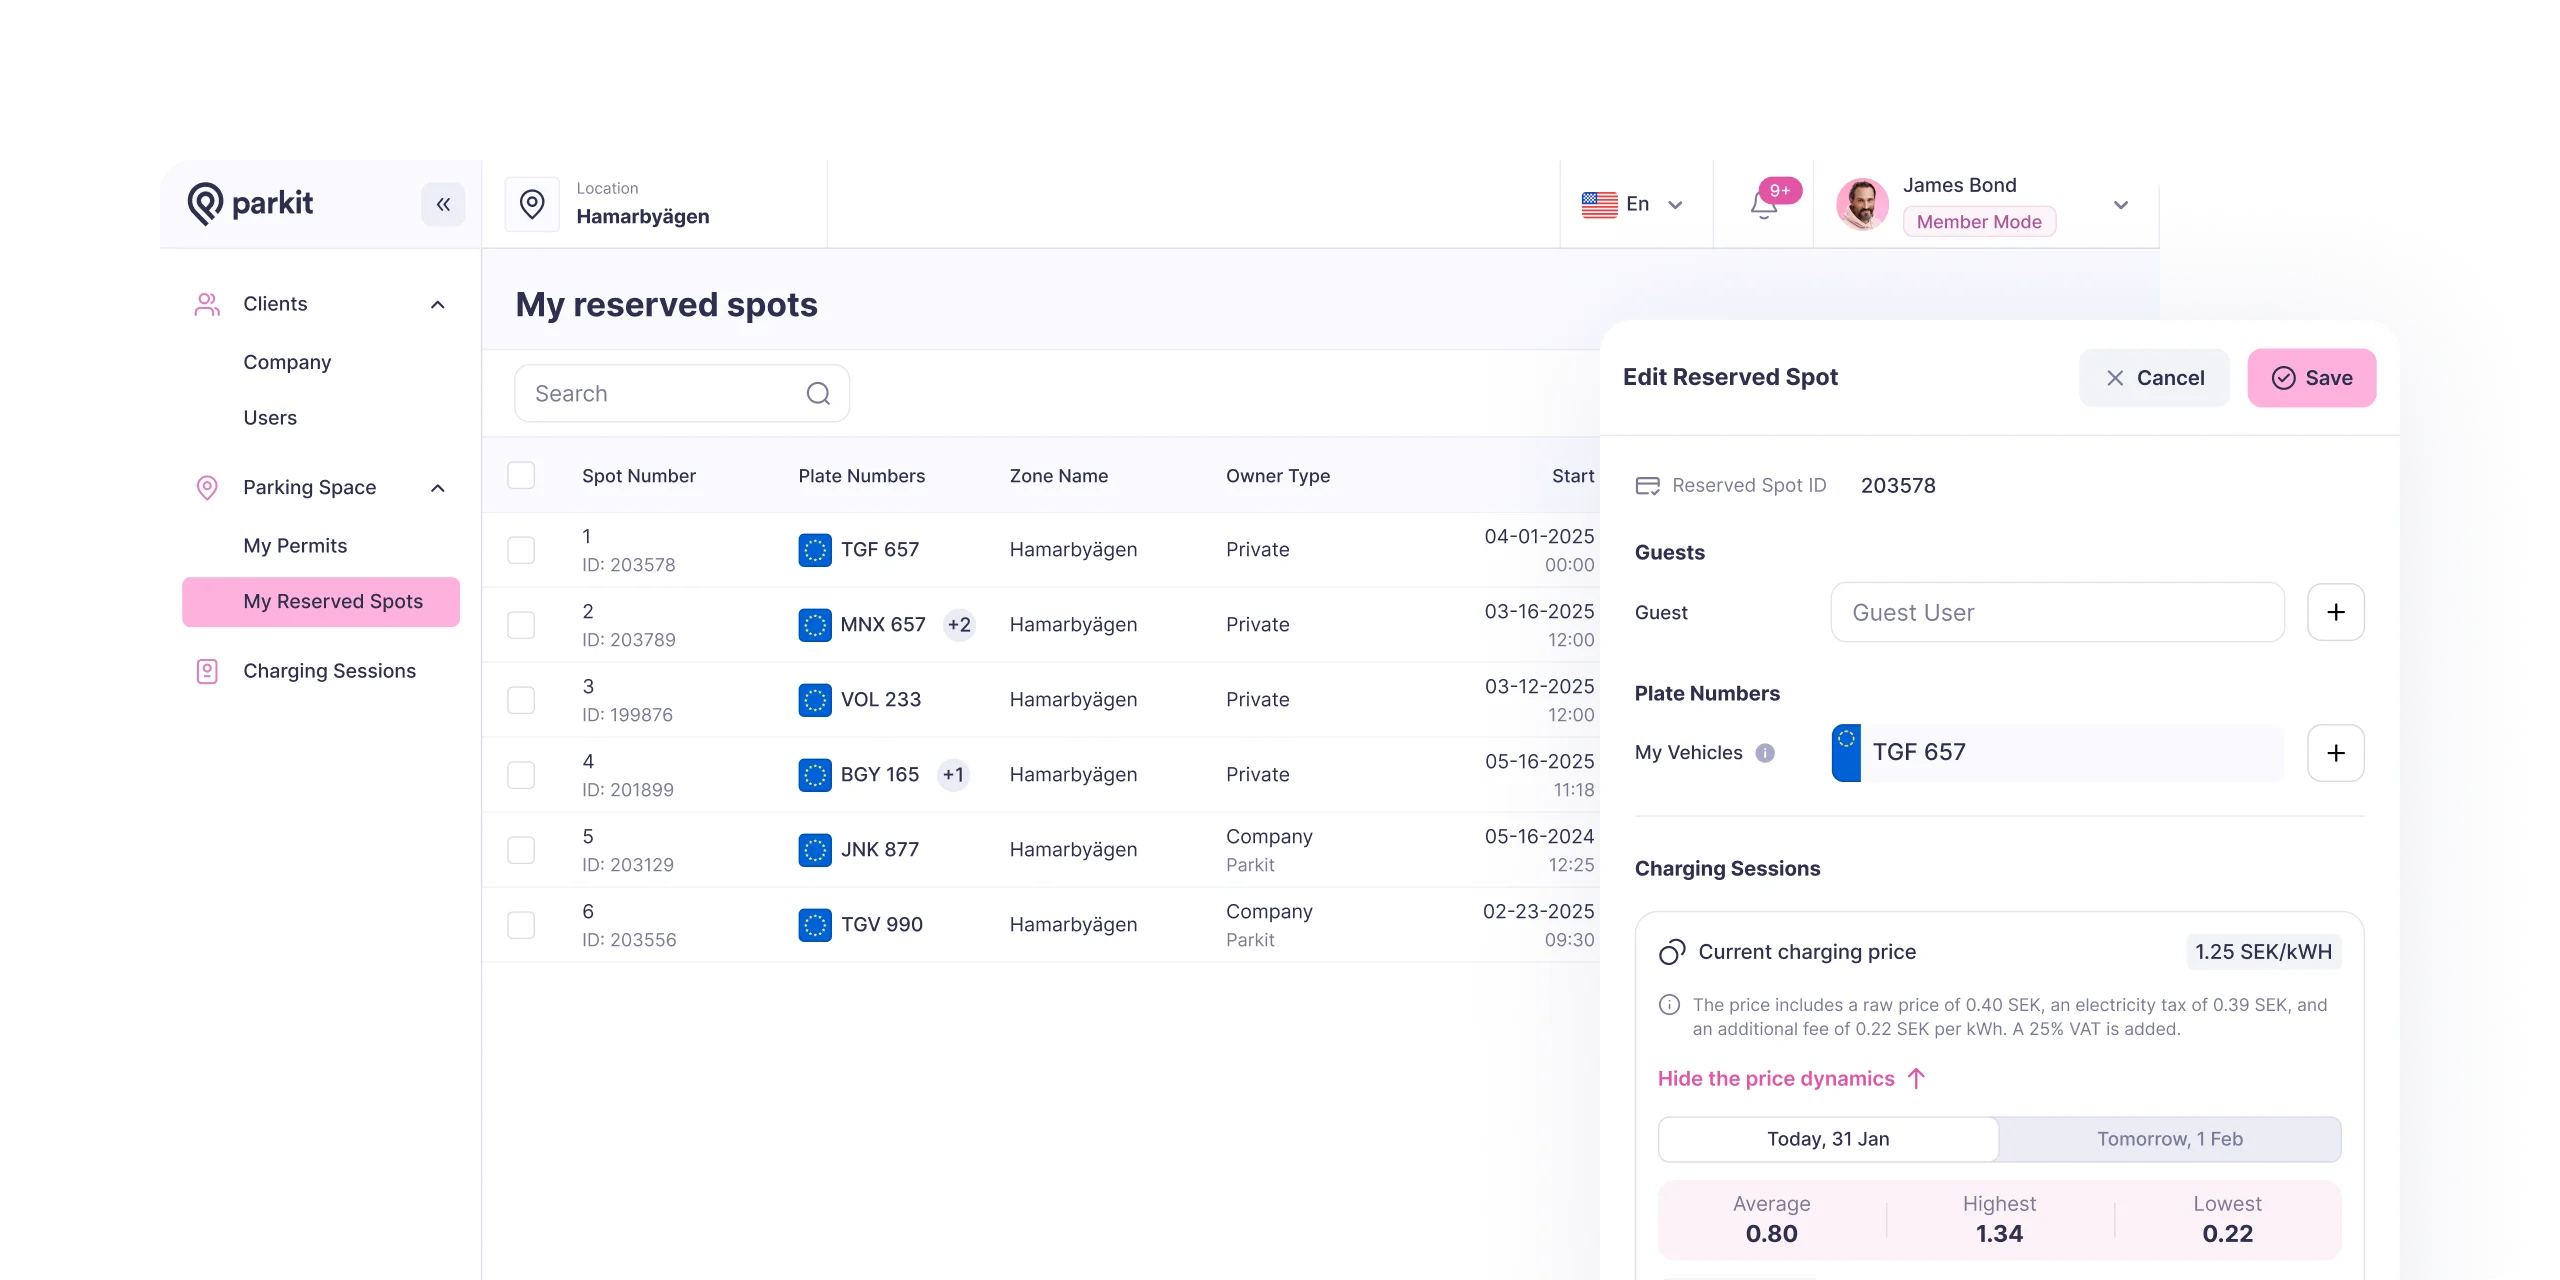Add guest with plus button
Viewport: 2560px width, 1280px height.
point(2335,612)
